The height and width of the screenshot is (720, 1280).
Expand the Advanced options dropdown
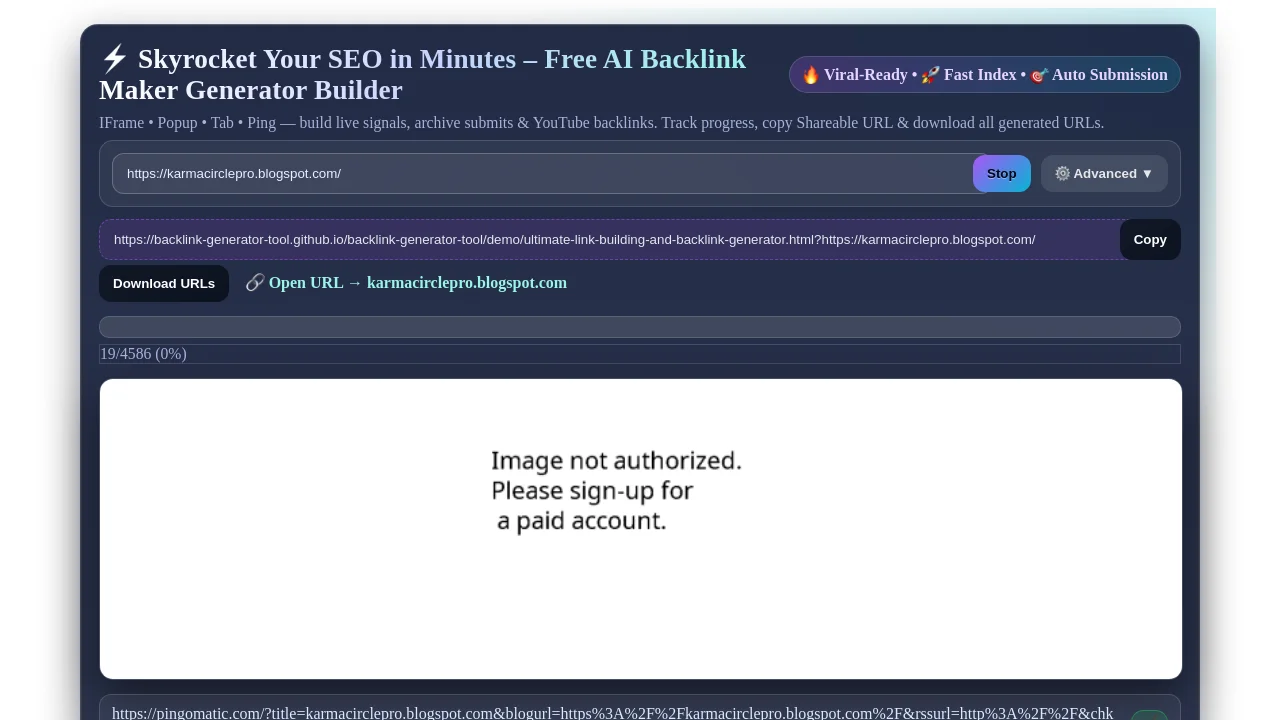coord(1104,173)
